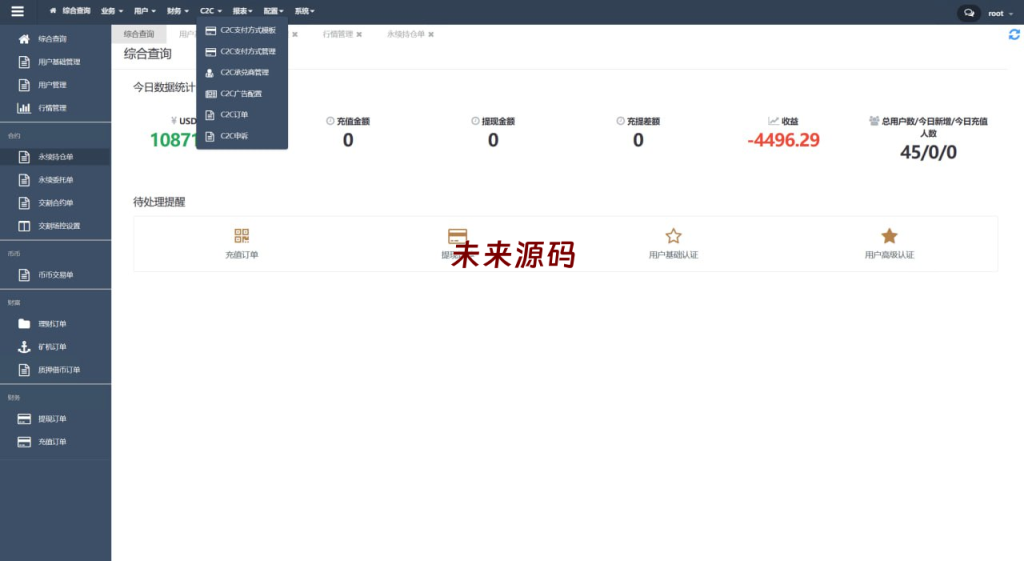Collapse the C2C top menu dropdown
This screenshot has height=561, width=1024.
click(x=211, y=11)
